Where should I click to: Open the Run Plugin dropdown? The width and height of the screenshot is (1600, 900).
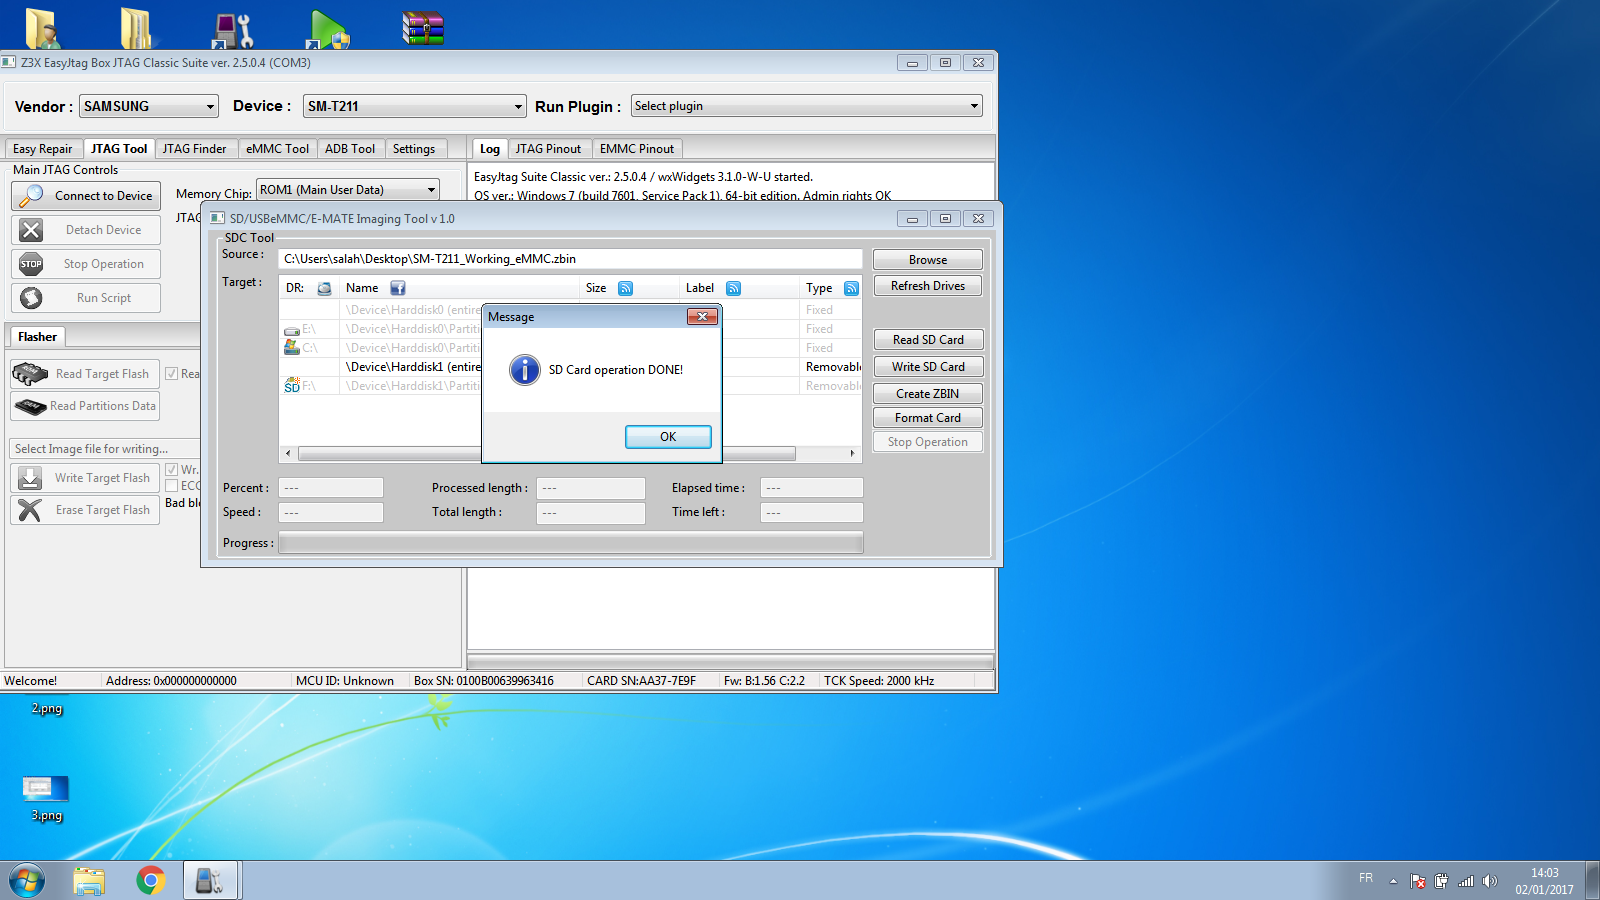806,106
